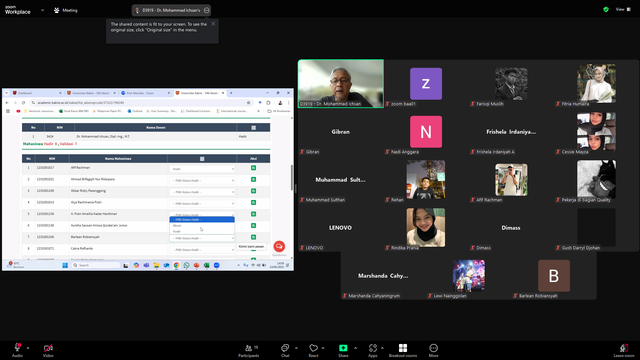
Task: Open the browser profile icon
Action: pos(280,103)
